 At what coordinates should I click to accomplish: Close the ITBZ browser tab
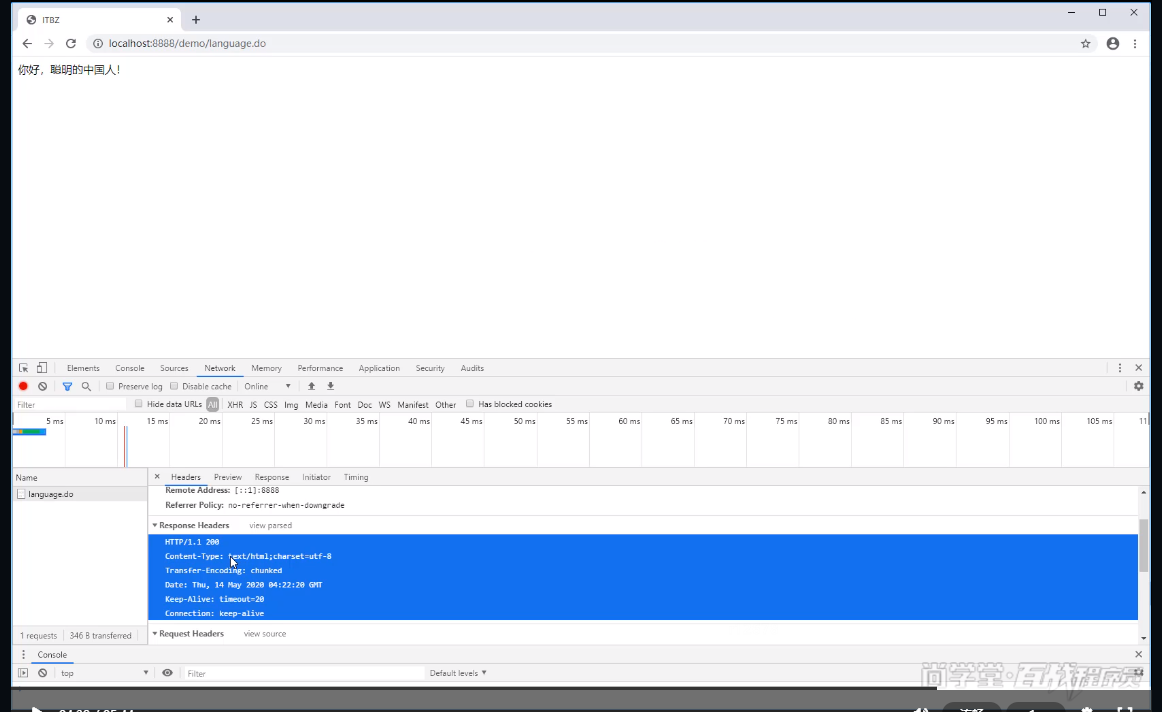click(x=170, y=20)
